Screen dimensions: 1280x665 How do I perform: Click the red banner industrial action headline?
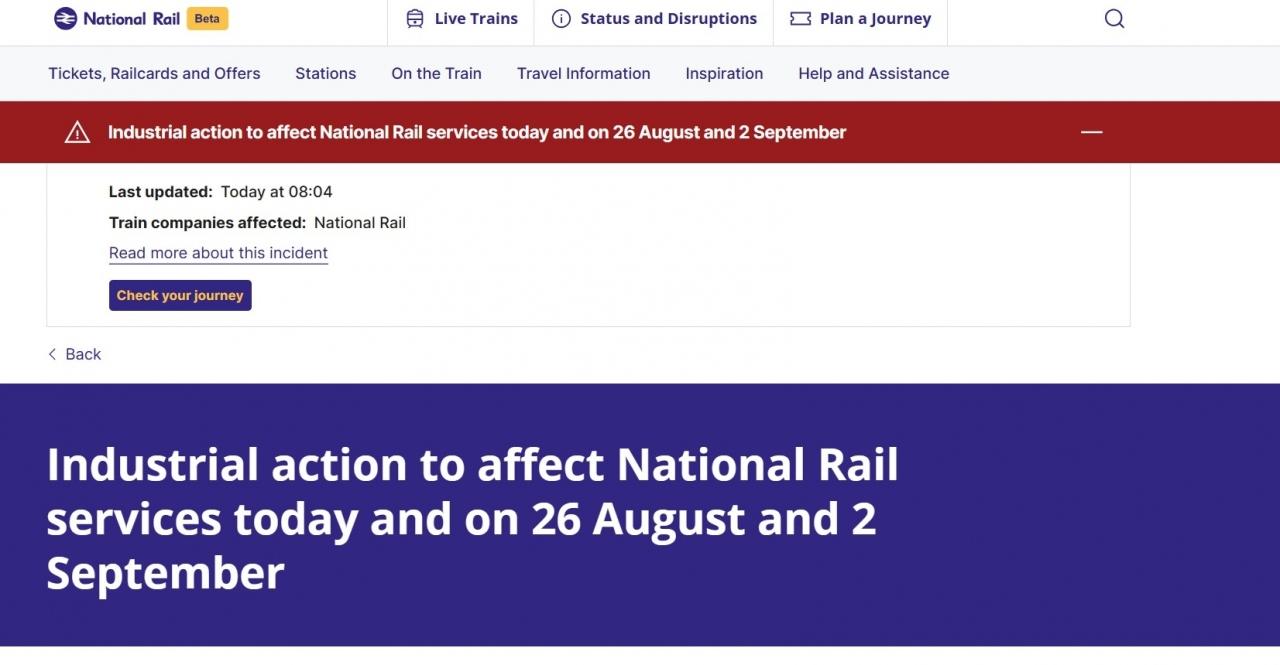(477, 132)
